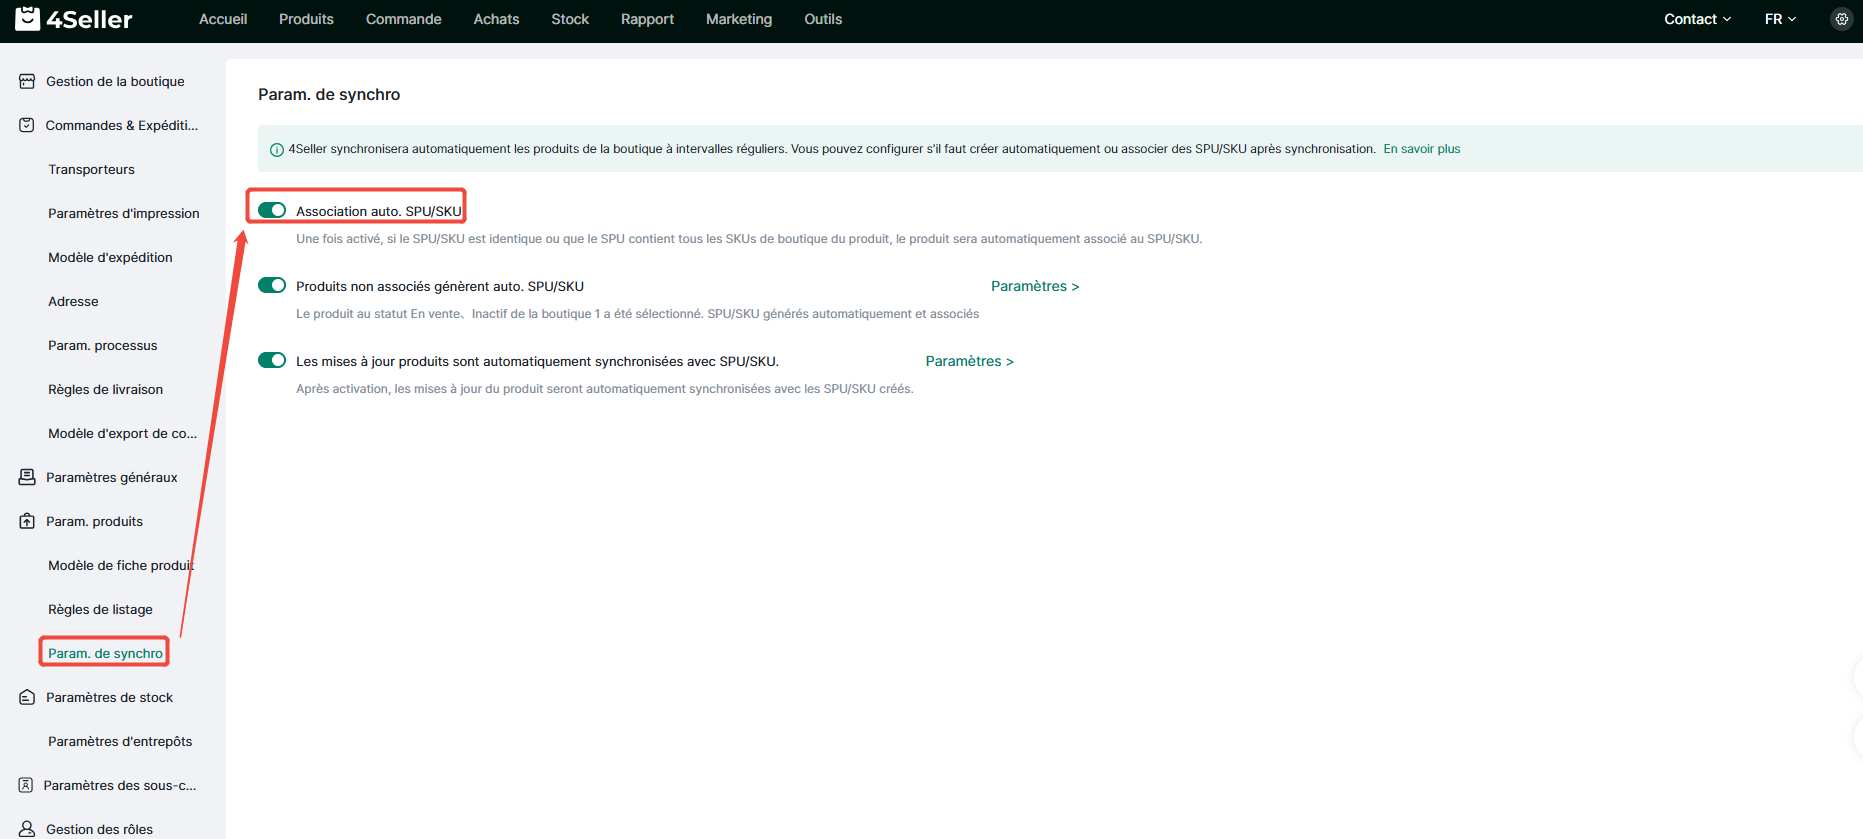
Task: Open the Commande menu
Action: coord(404,19)
